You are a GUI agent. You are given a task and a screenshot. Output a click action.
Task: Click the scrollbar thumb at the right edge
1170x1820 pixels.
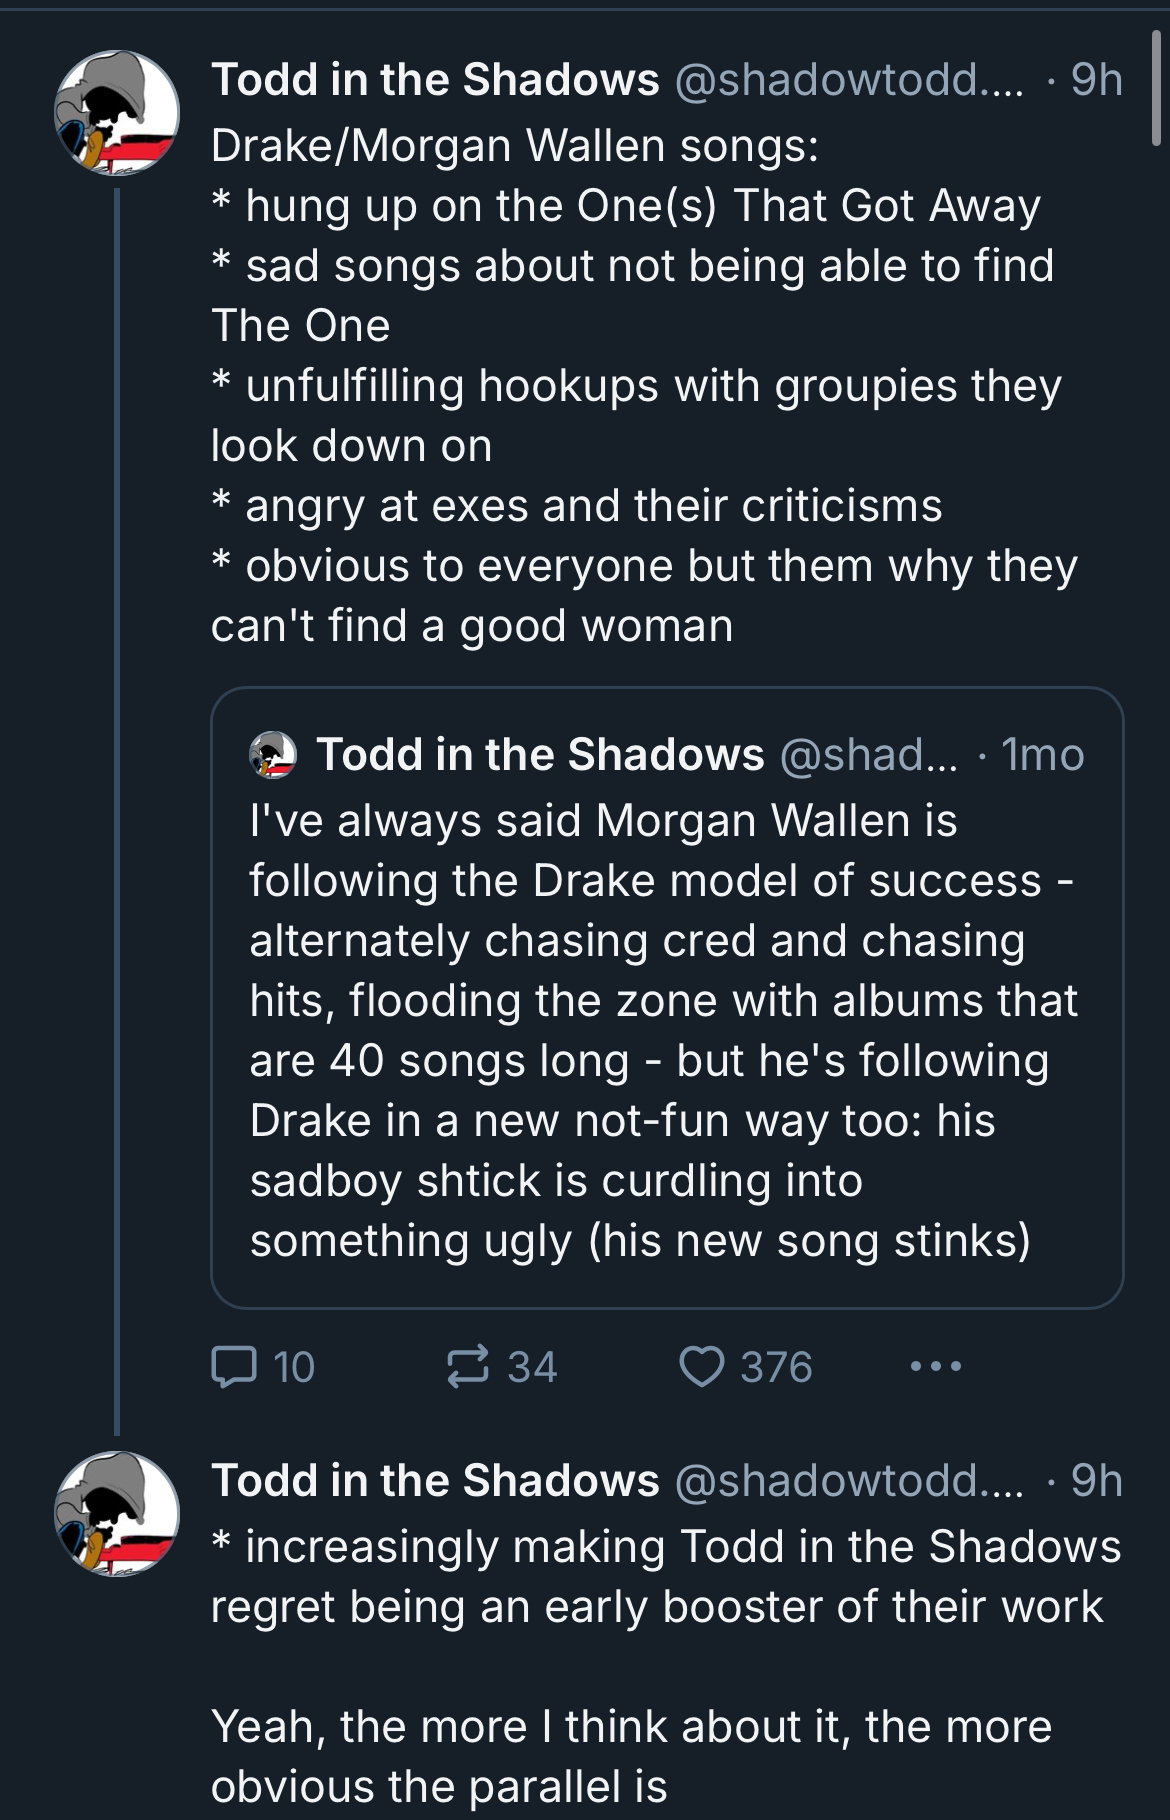(1157, 88)
